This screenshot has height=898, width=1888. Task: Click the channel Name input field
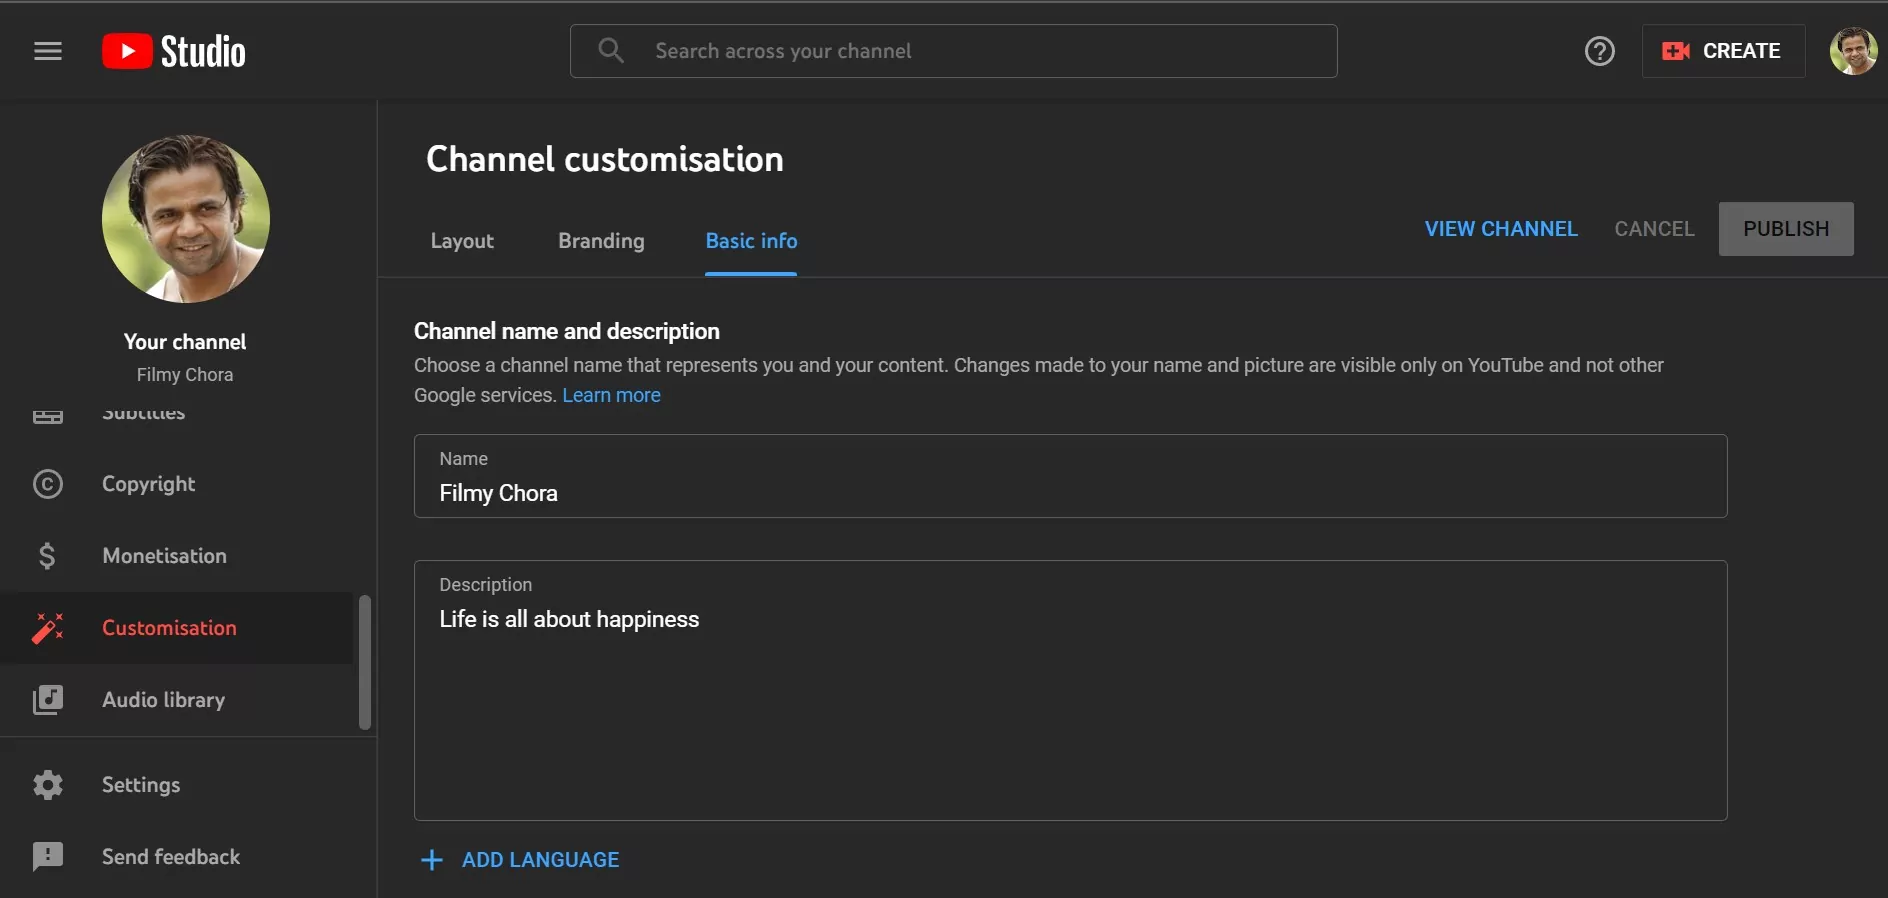click(1070, 476)
